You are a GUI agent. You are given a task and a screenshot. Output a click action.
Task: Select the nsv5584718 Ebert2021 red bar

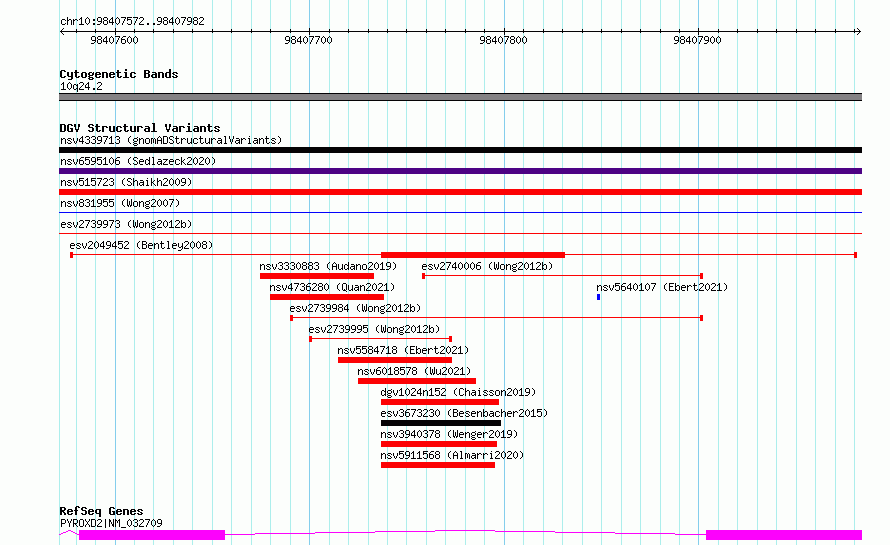[394, 360]
